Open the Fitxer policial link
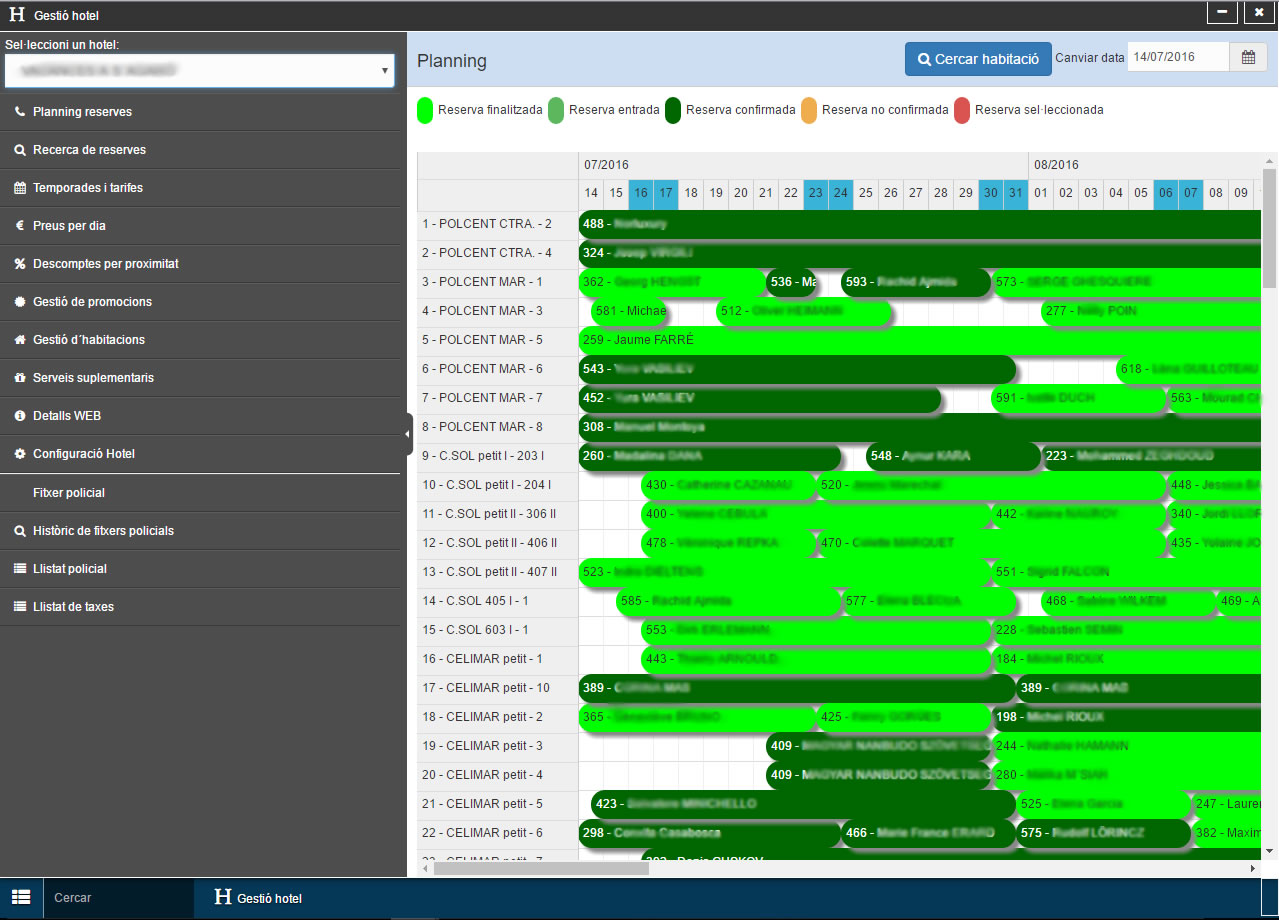 tap(69, 493)
